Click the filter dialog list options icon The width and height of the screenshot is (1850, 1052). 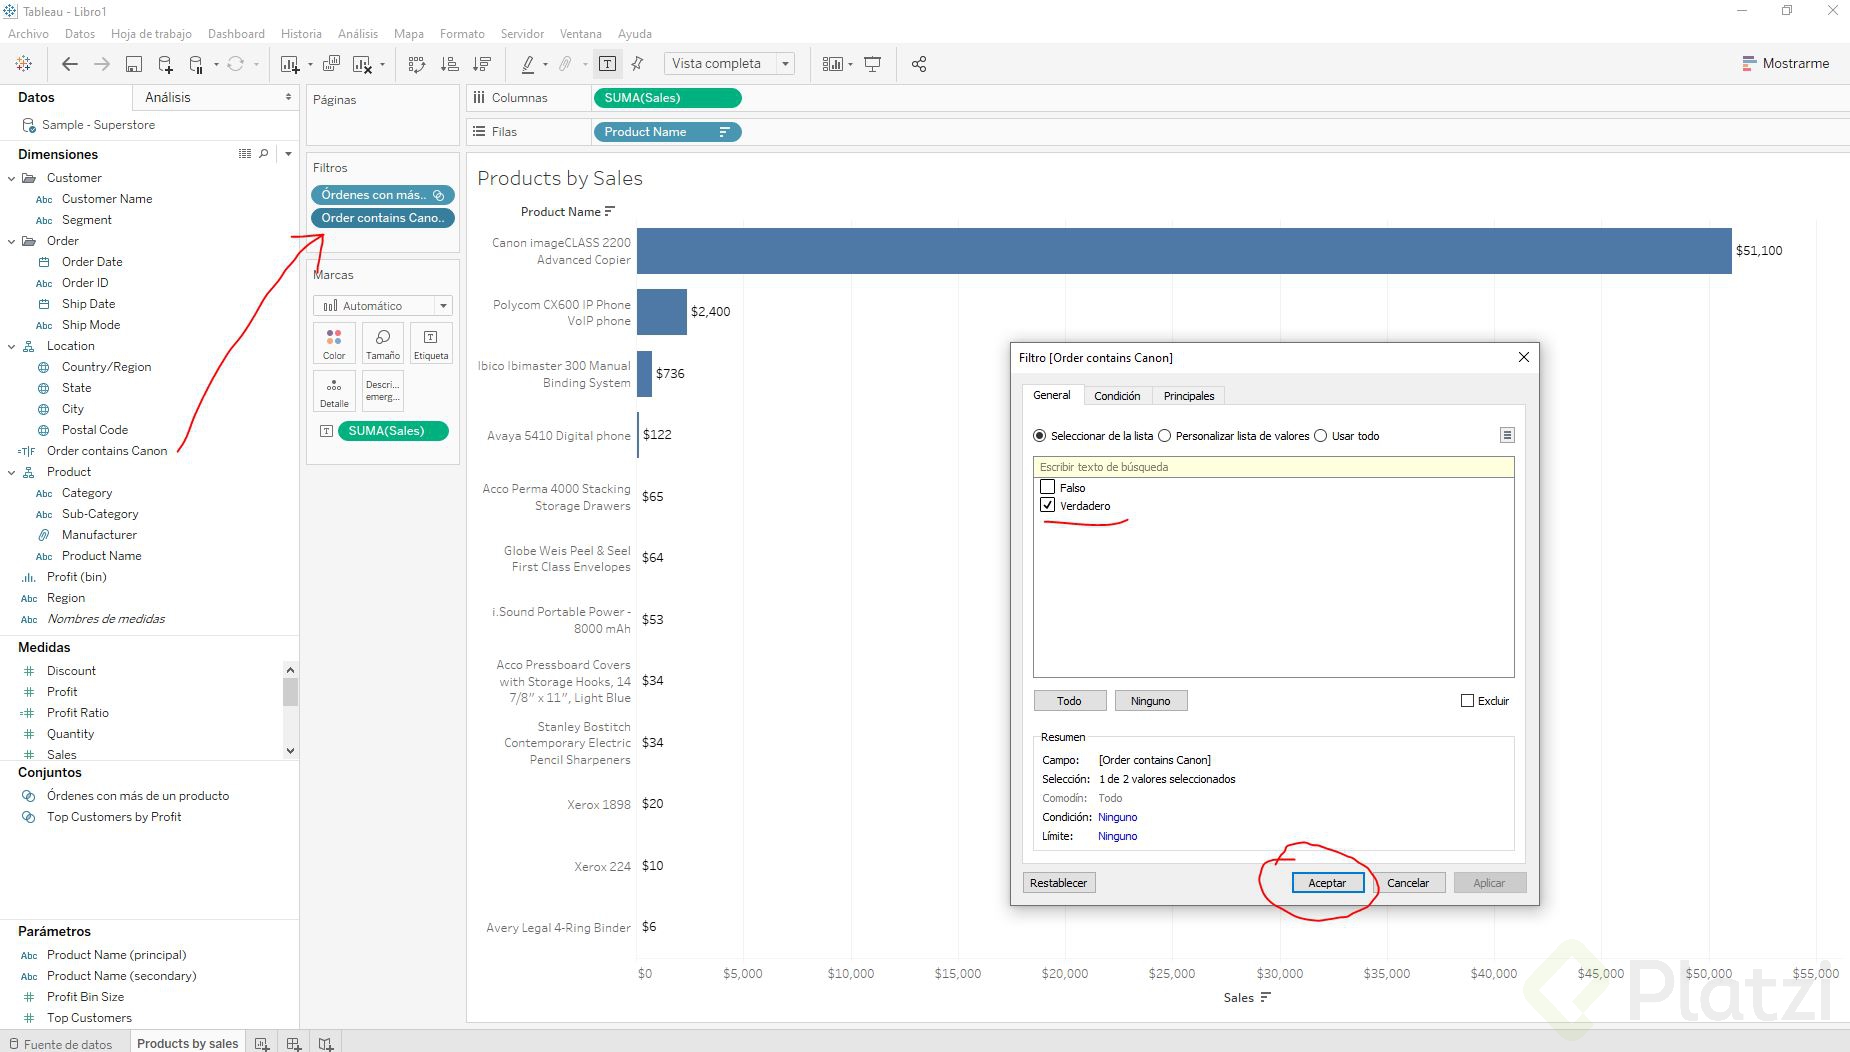pyautogui.click(x=1507, y=435)
